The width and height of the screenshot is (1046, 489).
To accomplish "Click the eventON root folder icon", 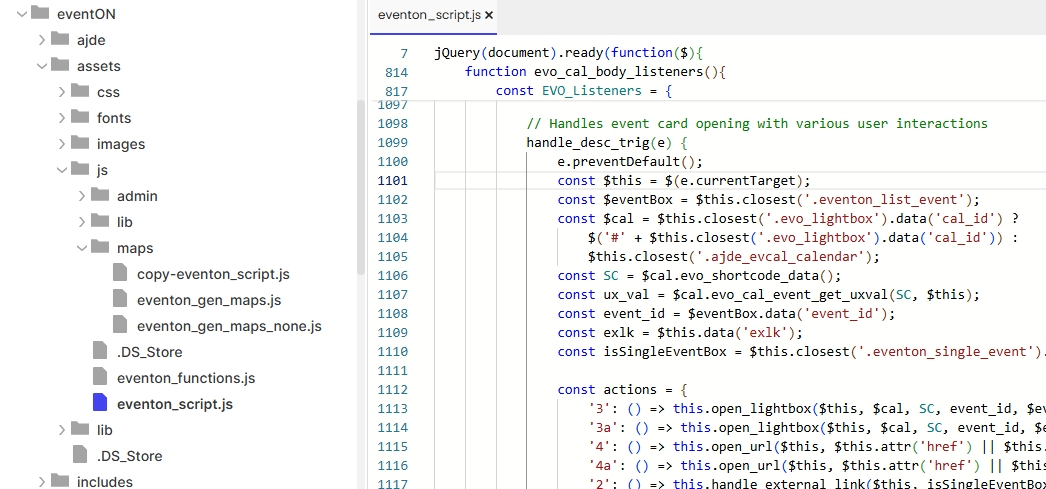I will coord(40,14).
